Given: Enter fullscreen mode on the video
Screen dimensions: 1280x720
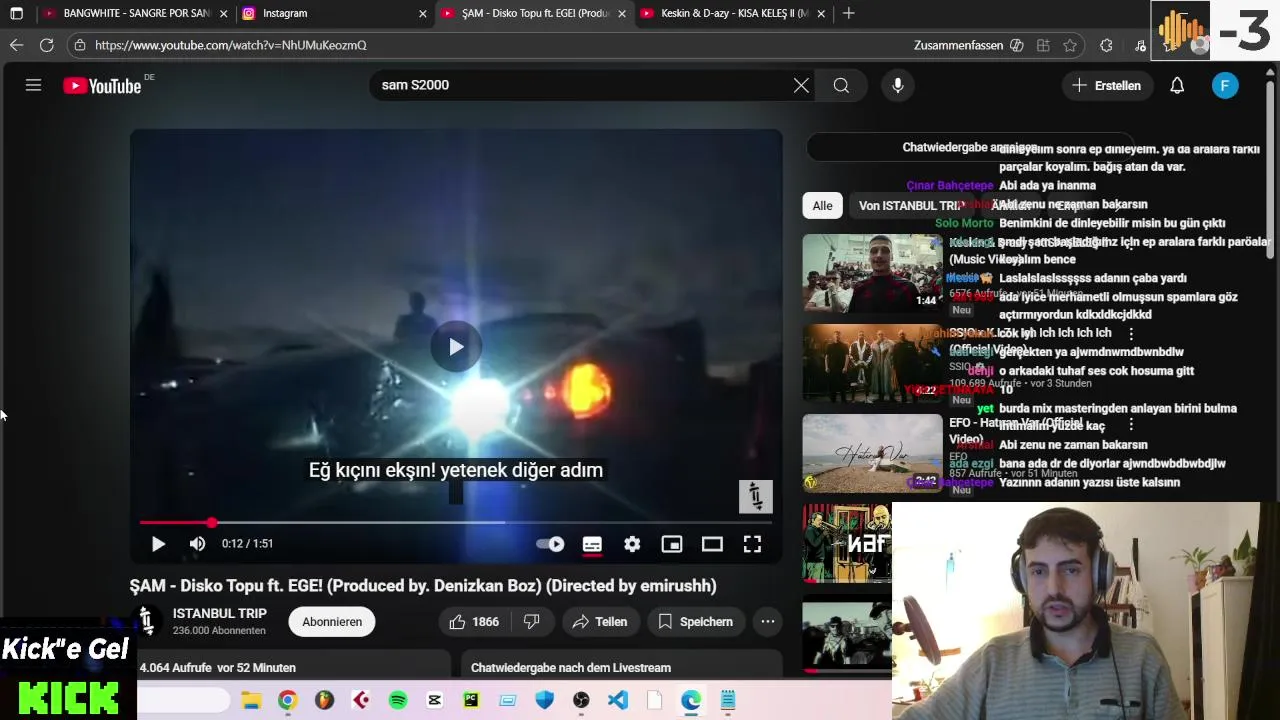Looking at the screenshot, I should [752, 544].
